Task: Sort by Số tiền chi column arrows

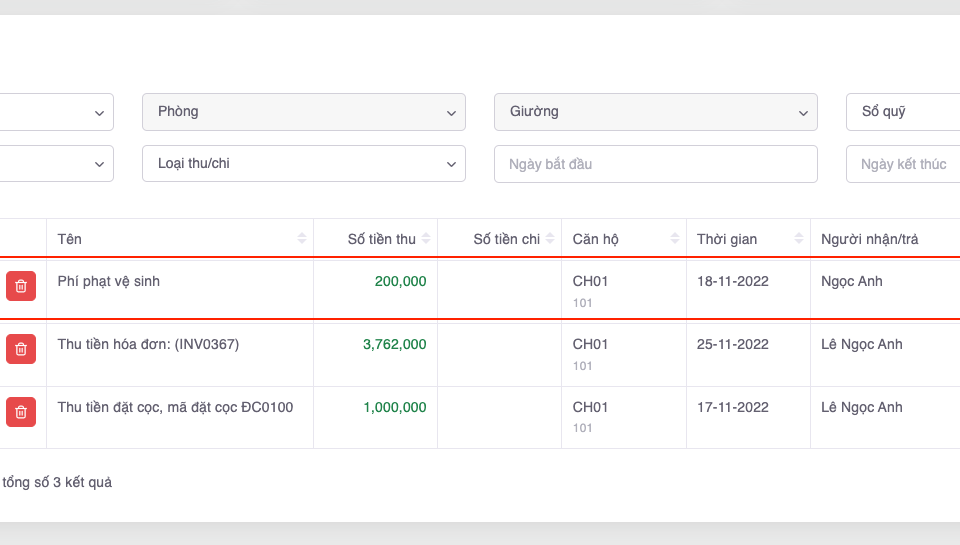Action: click(x=551, y=239)
